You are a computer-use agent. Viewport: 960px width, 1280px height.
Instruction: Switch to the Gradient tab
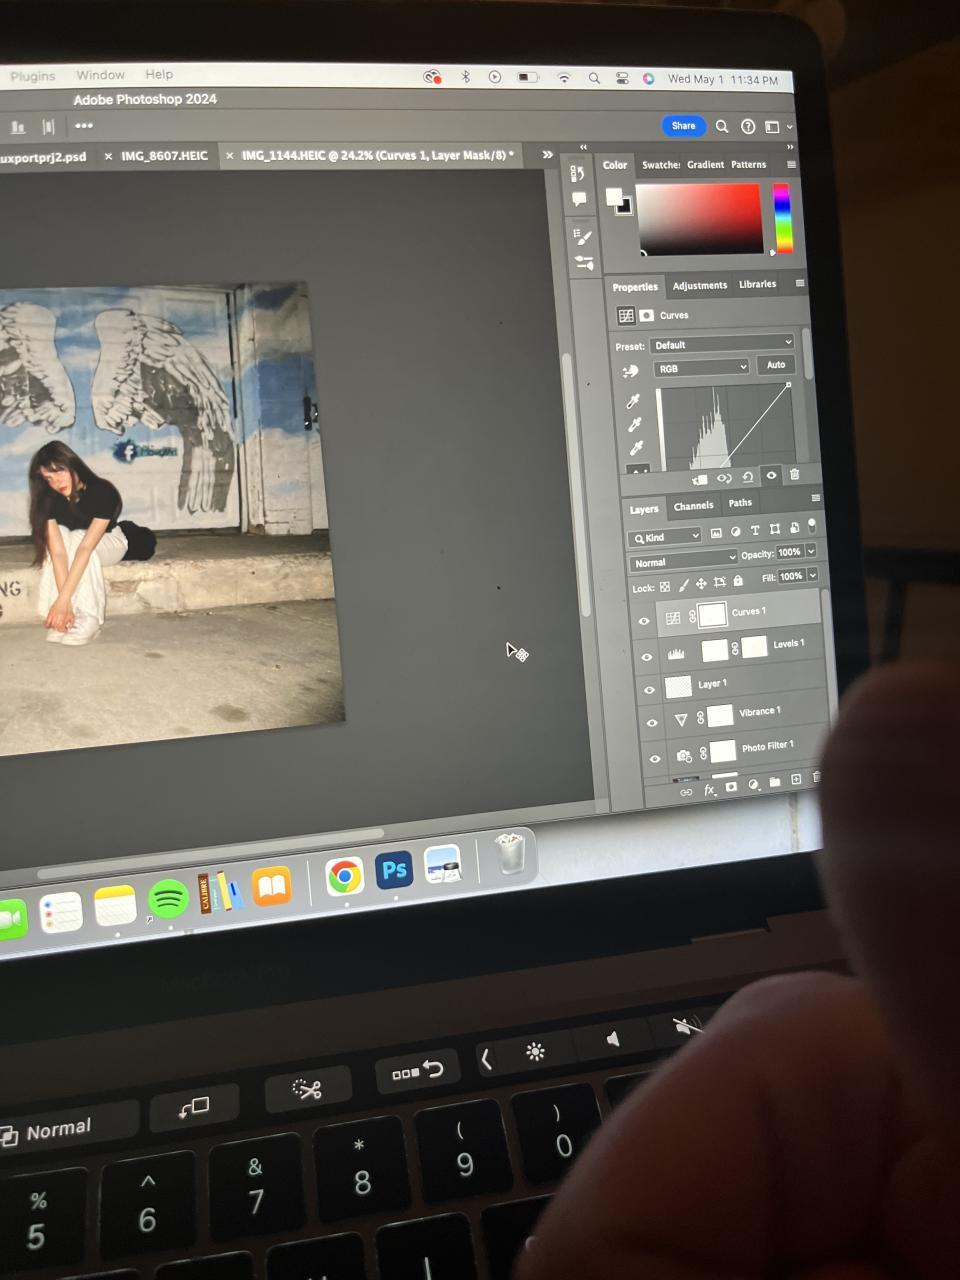[705, 165]
